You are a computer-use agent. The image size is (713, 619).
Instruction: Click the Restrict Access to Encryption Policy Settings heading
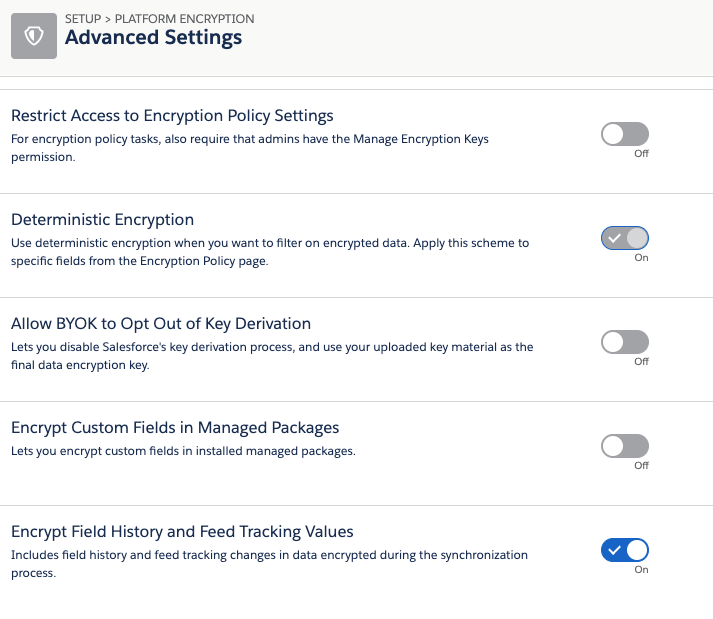[x=172, y=116]
